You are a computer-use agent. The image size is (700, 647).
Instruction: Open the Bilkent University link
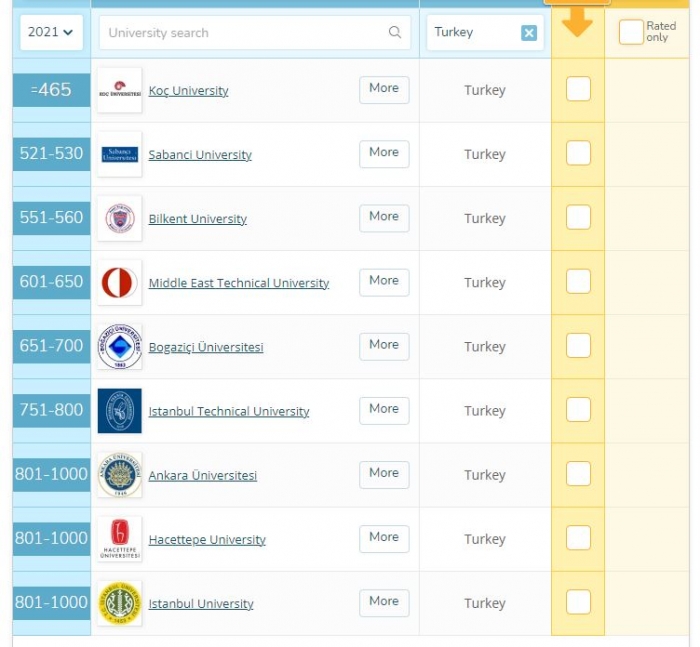pyautogui.click(x=198, y=219)
